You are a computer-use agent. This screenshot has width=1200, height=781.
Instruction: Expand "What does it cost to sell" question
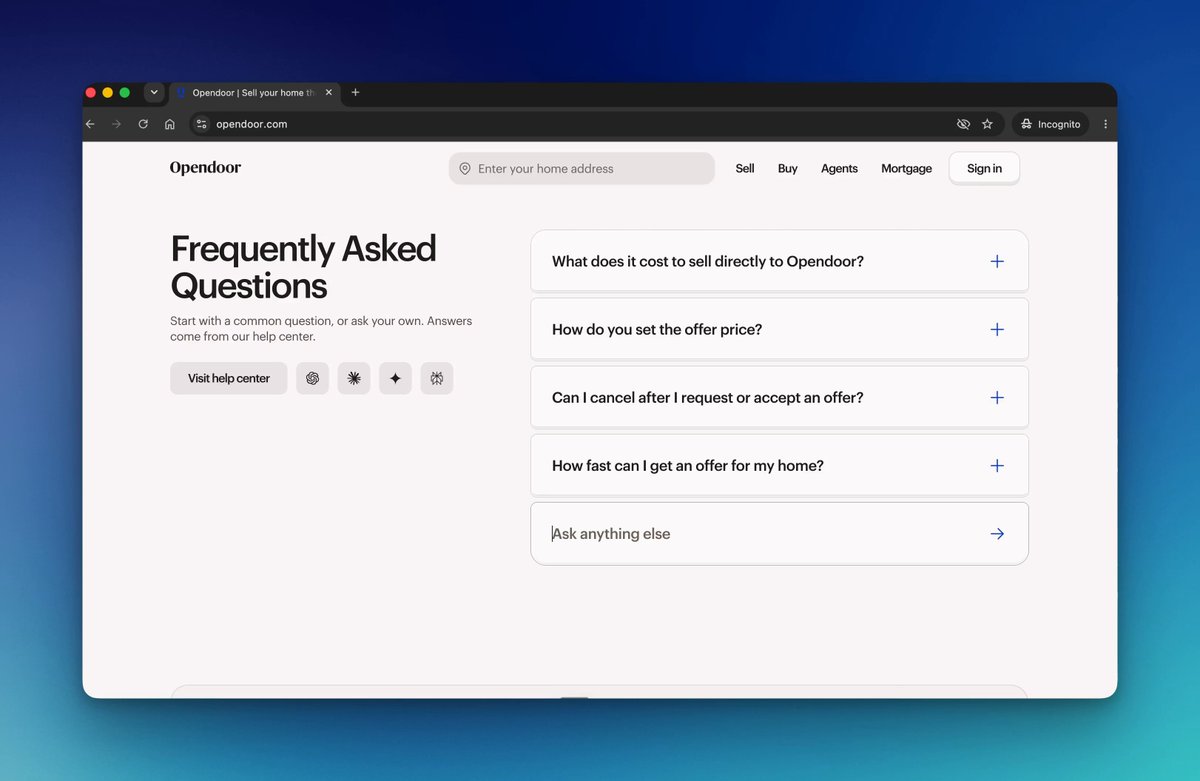click(779, 261)
